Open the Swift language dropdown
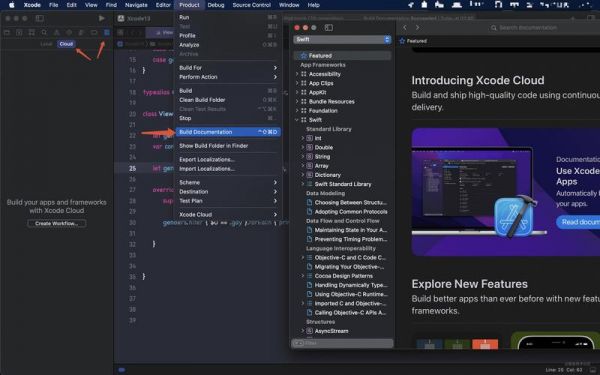 click(342, 39)
